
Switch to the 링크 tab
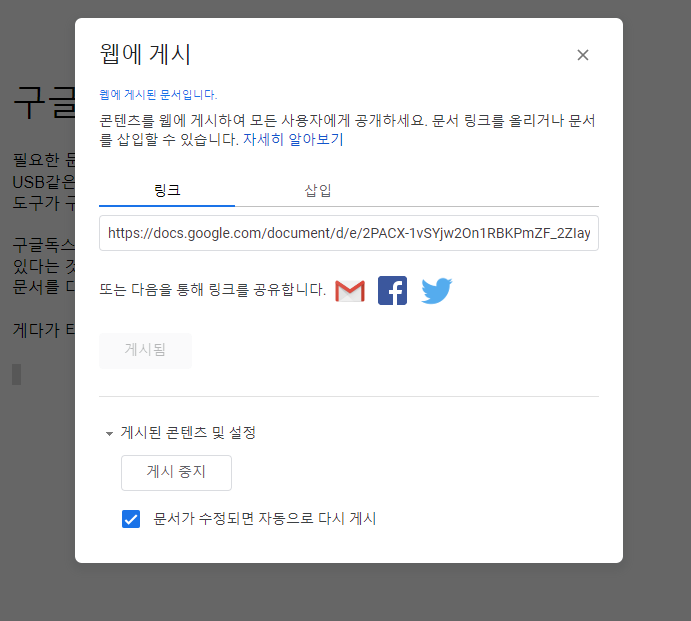tap(167, 190)
